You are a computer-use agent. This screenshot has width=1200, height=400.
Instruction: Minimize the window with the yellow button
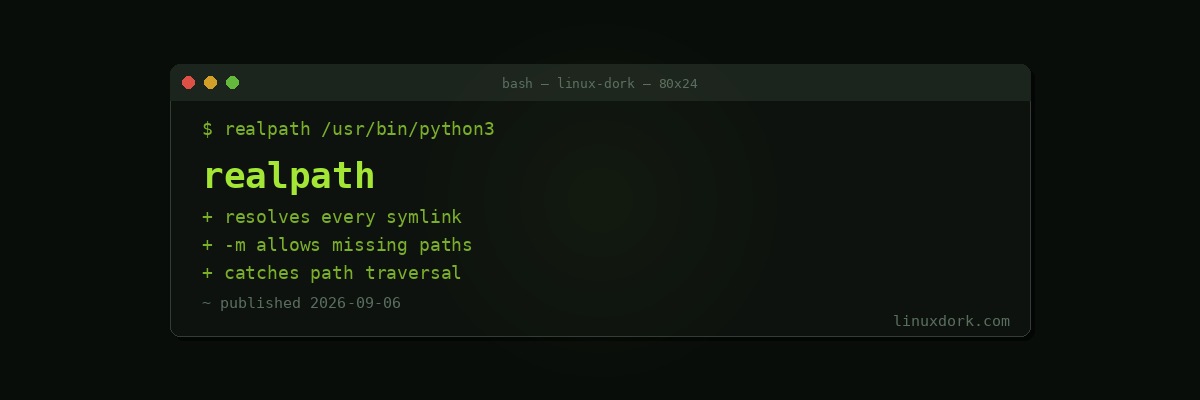210,83
